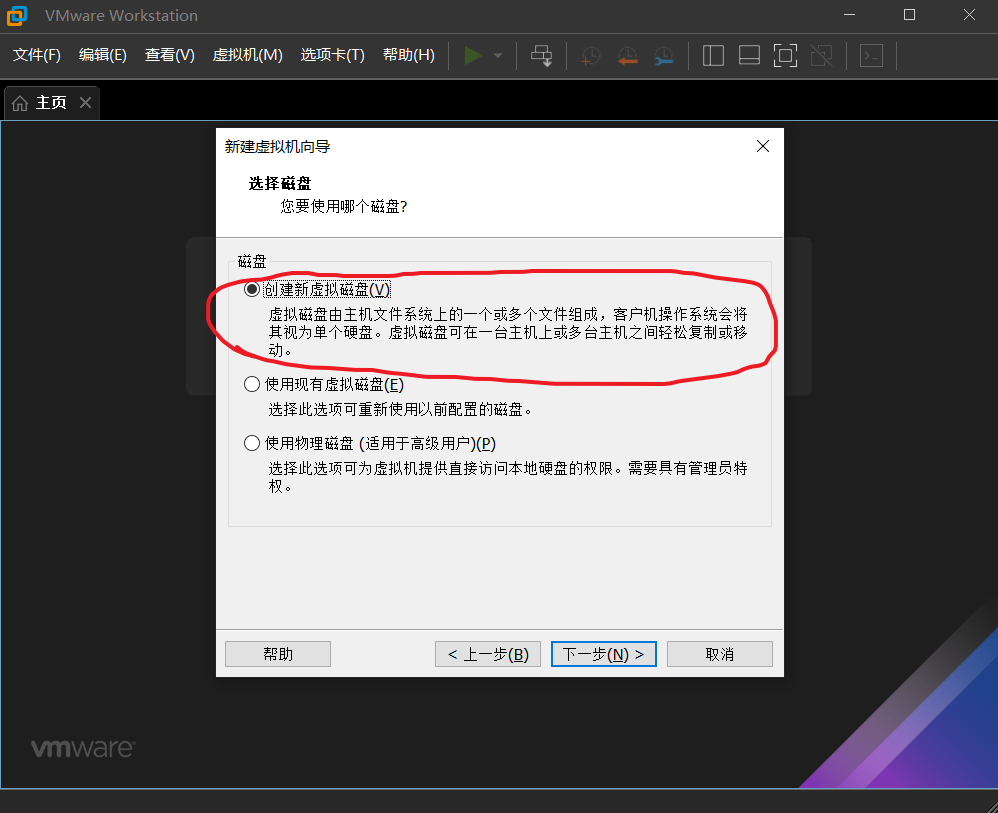The image size is (998, 813).
Task: Click the Unity mode toolbar icon
Action: coord(822,55)
